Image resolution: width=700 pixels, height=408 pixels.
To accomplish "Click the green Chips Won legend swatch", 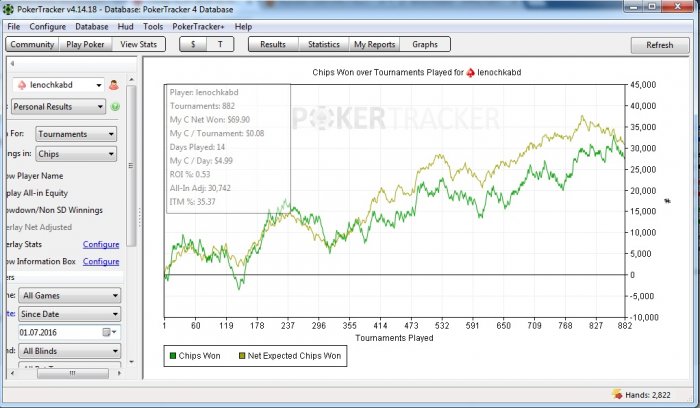I will pyautogui.click(x=173, y=356).
